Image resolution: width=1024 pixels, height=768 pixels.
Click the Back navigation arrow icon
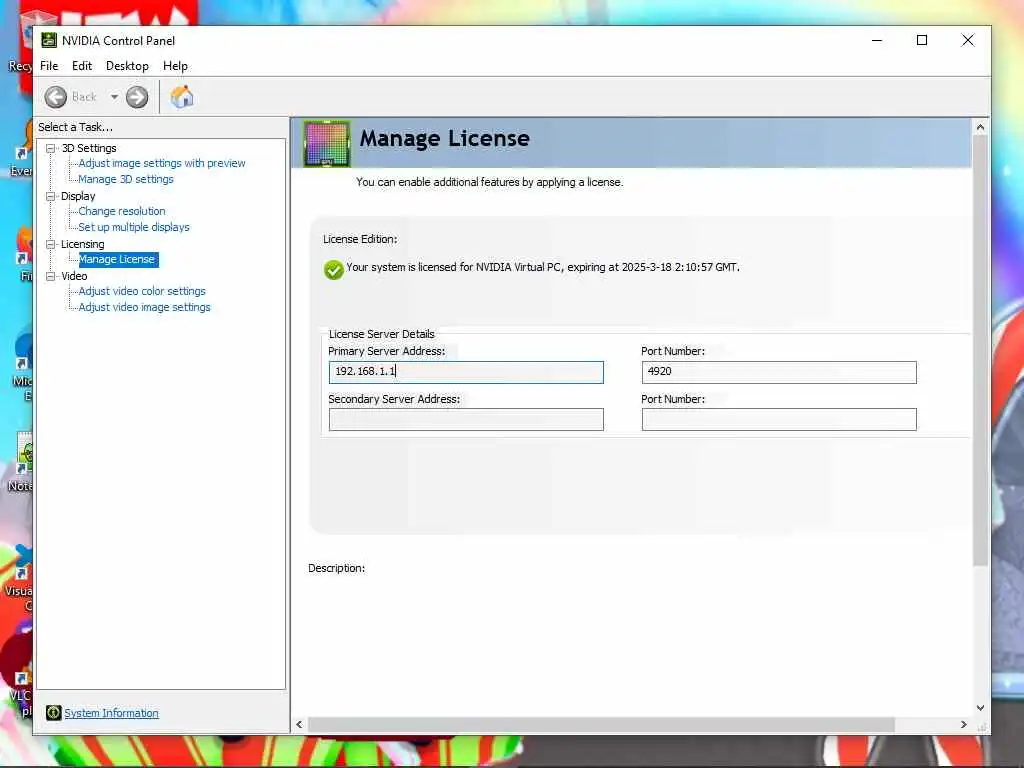coord(56,97)
